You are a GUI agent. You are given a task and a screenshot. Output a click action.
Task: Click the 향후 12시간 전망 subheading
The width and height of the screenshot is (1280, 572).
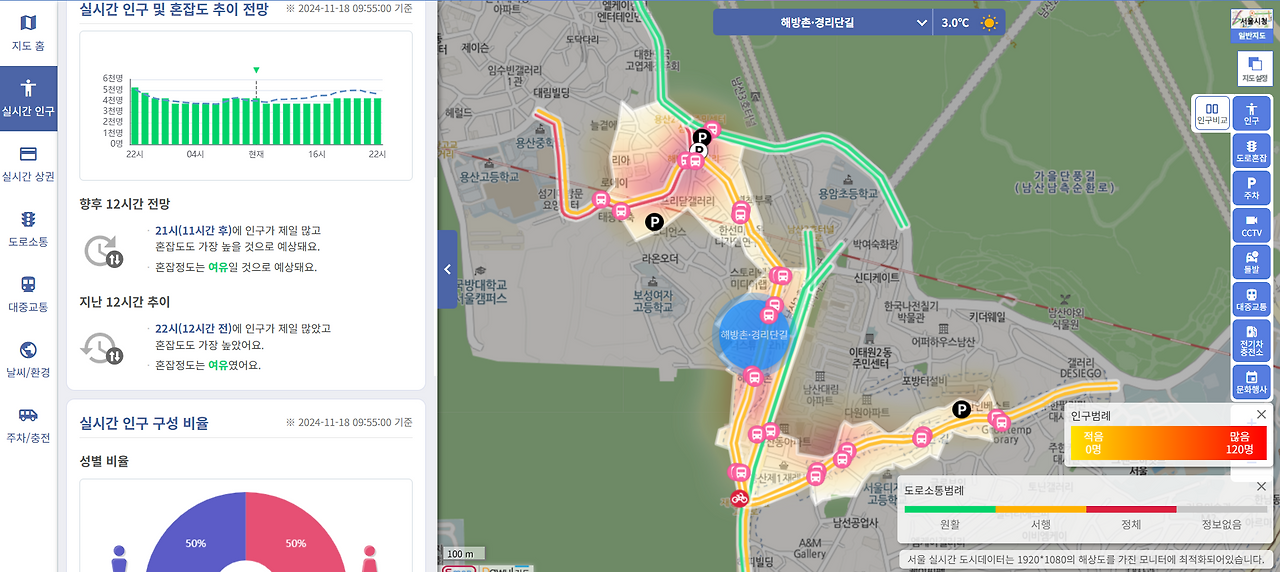click(125, 203)
